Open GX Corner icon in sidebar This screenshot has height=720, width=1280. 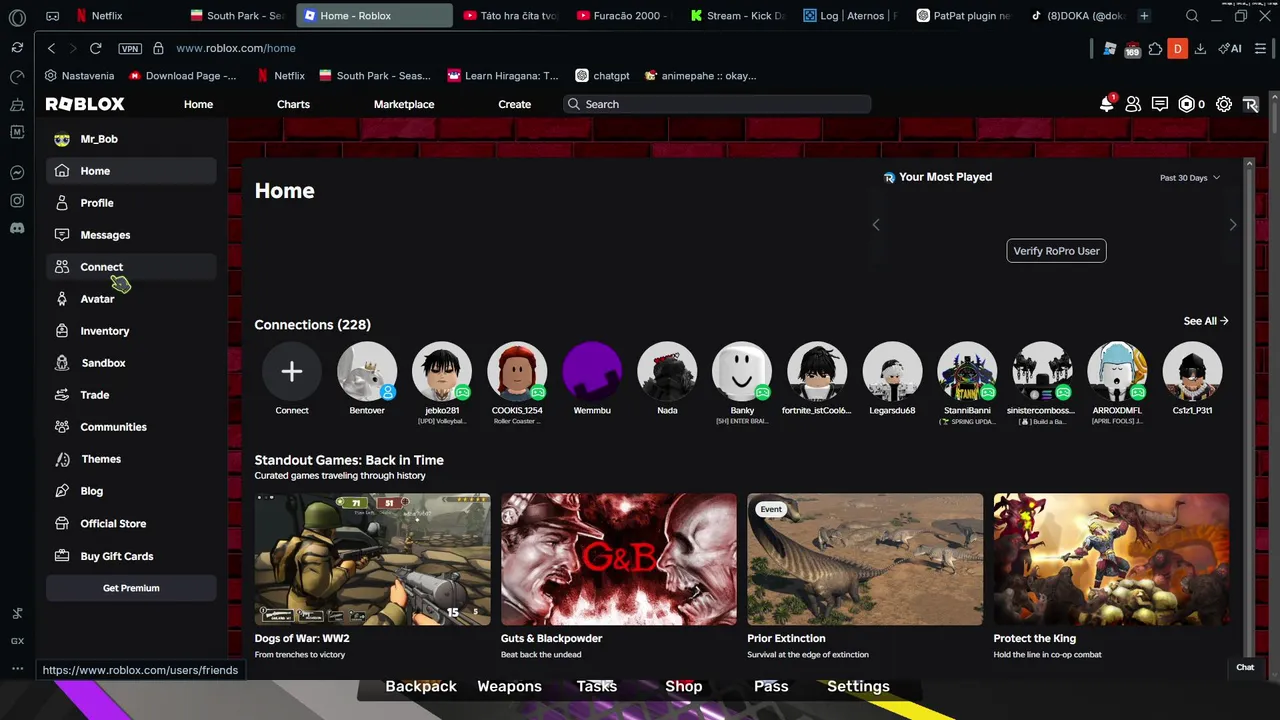17,641
